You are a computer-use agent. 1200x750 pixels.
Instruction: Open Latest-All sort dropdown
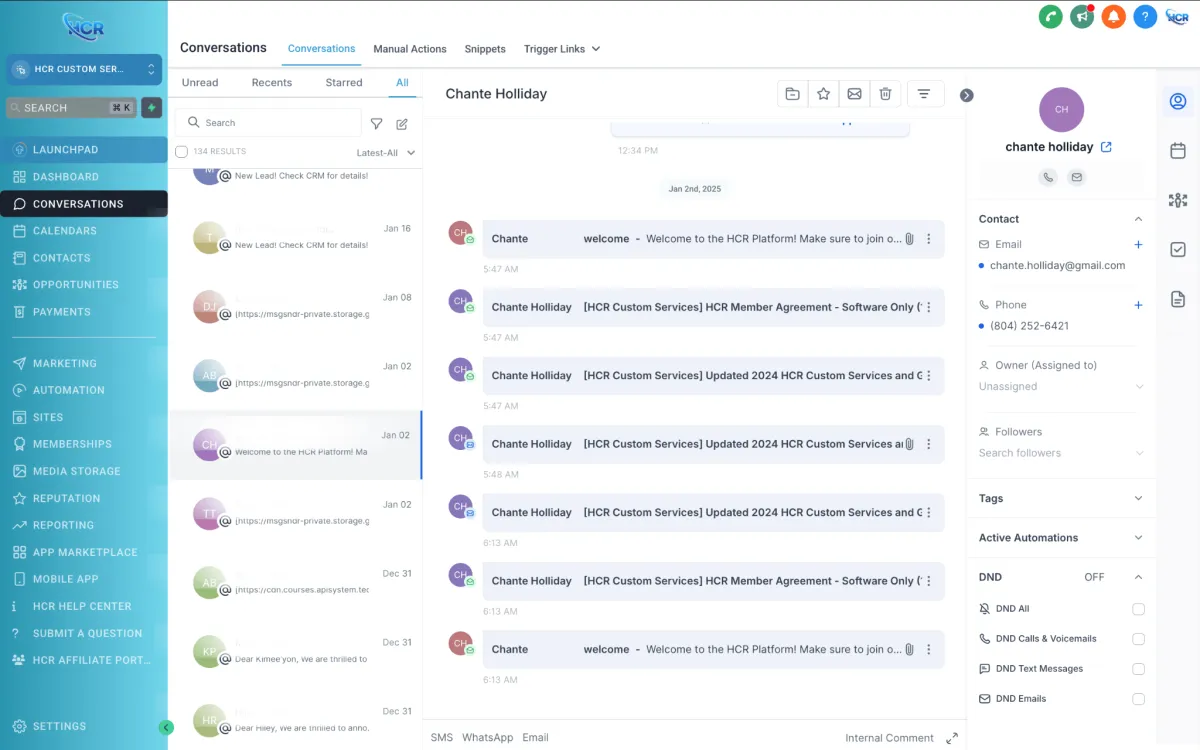click(x=385, y=153)
